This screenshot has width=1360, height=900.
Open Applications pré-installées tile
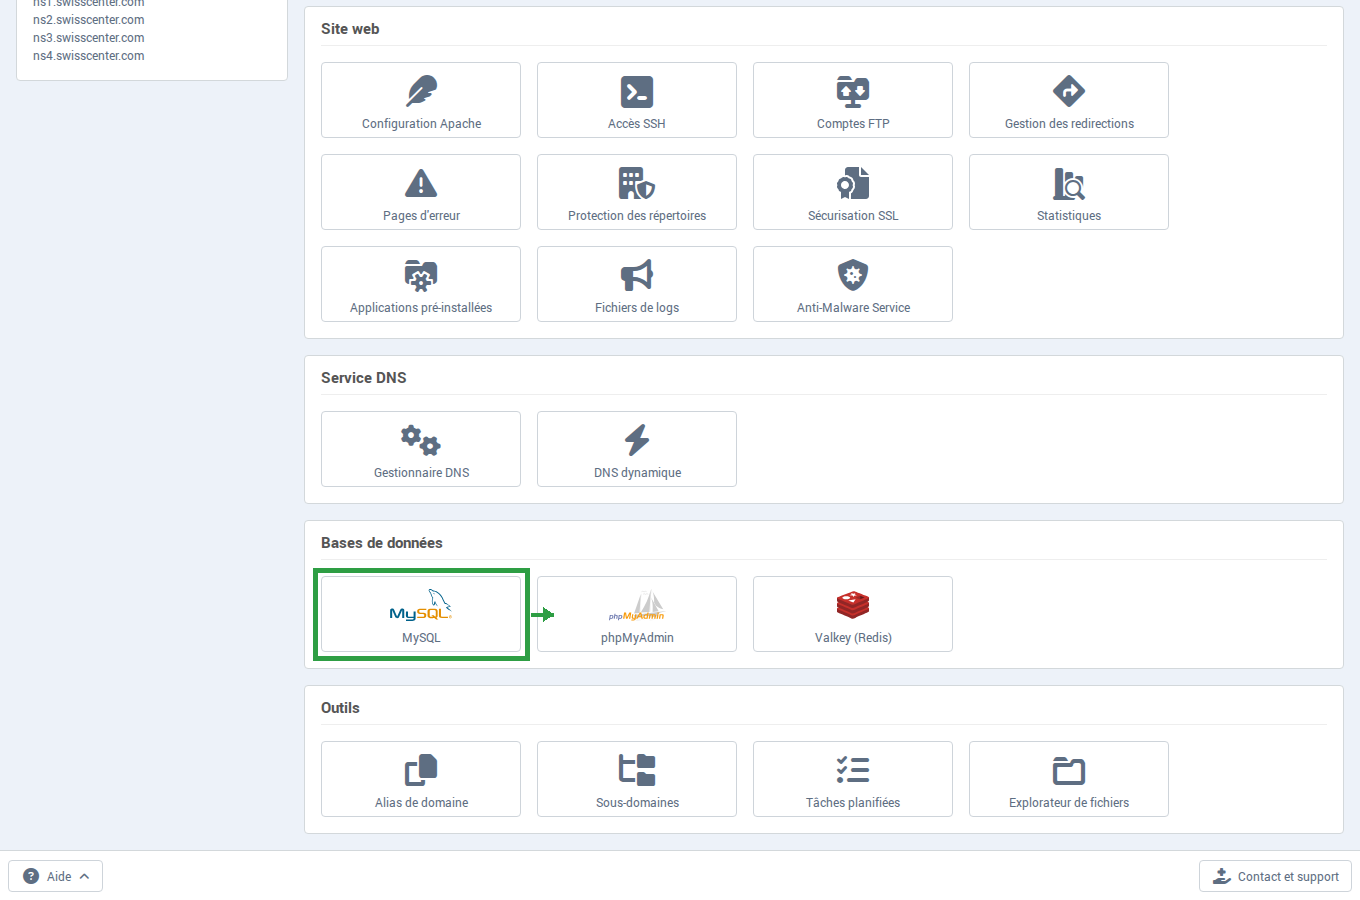point(421,284)
